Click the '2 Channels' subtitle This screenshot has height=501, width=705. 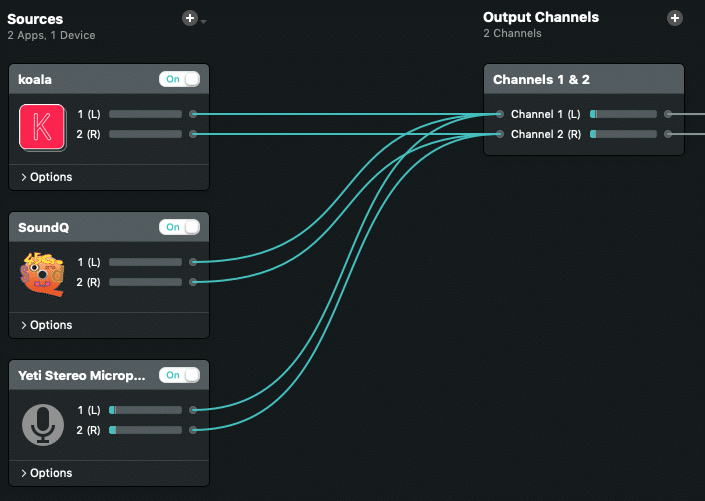pyautogui.click(x=512, y=33)
